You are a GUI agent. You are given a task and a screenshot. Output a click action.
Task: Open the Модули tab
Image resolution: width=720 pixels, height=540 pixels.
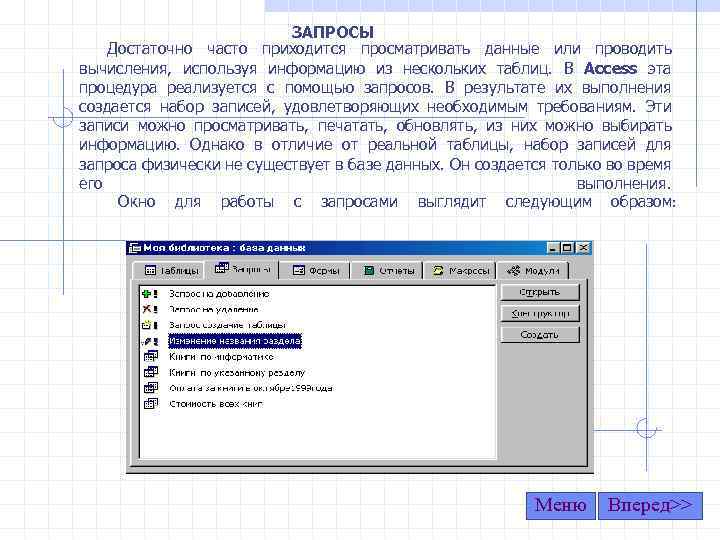click(x=533, y=270)
